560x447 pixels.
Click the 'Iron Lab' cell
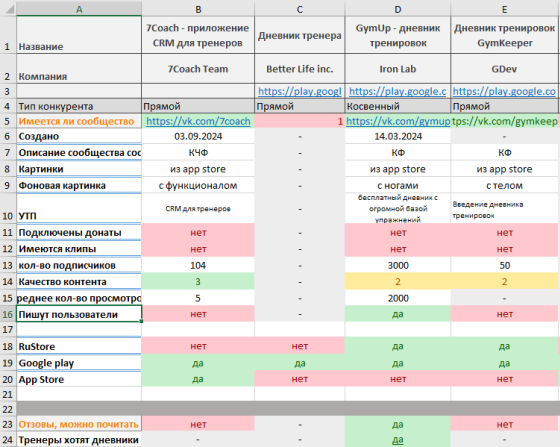[x=398, y=69]
